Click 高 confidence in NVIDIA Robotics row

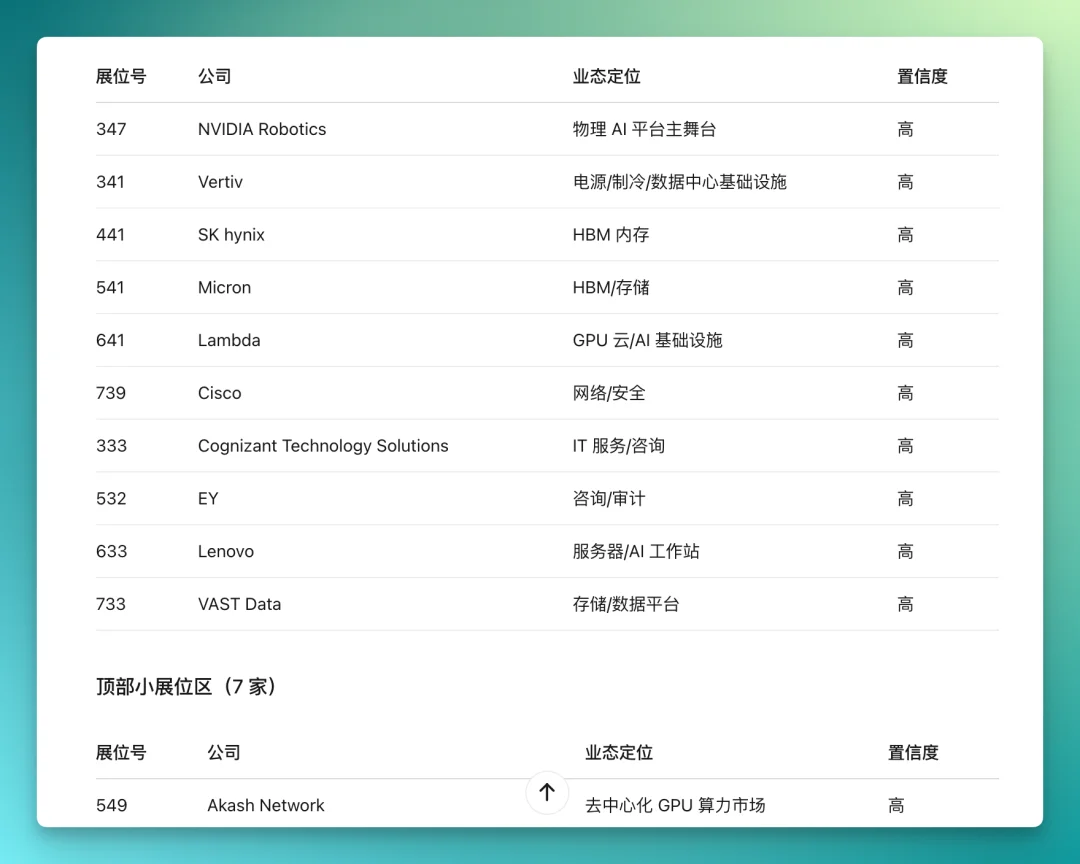(905, 130)
